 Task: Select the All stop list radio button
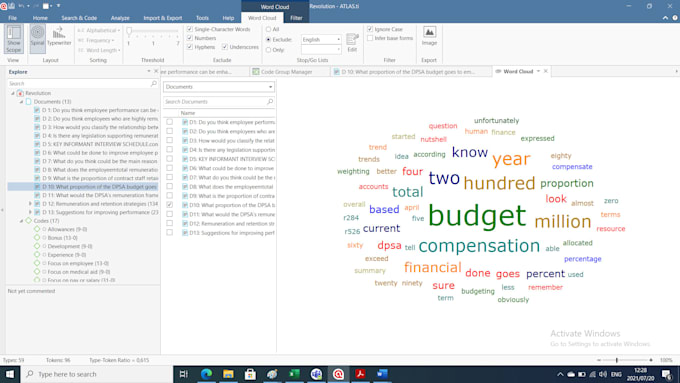point(268,29)
